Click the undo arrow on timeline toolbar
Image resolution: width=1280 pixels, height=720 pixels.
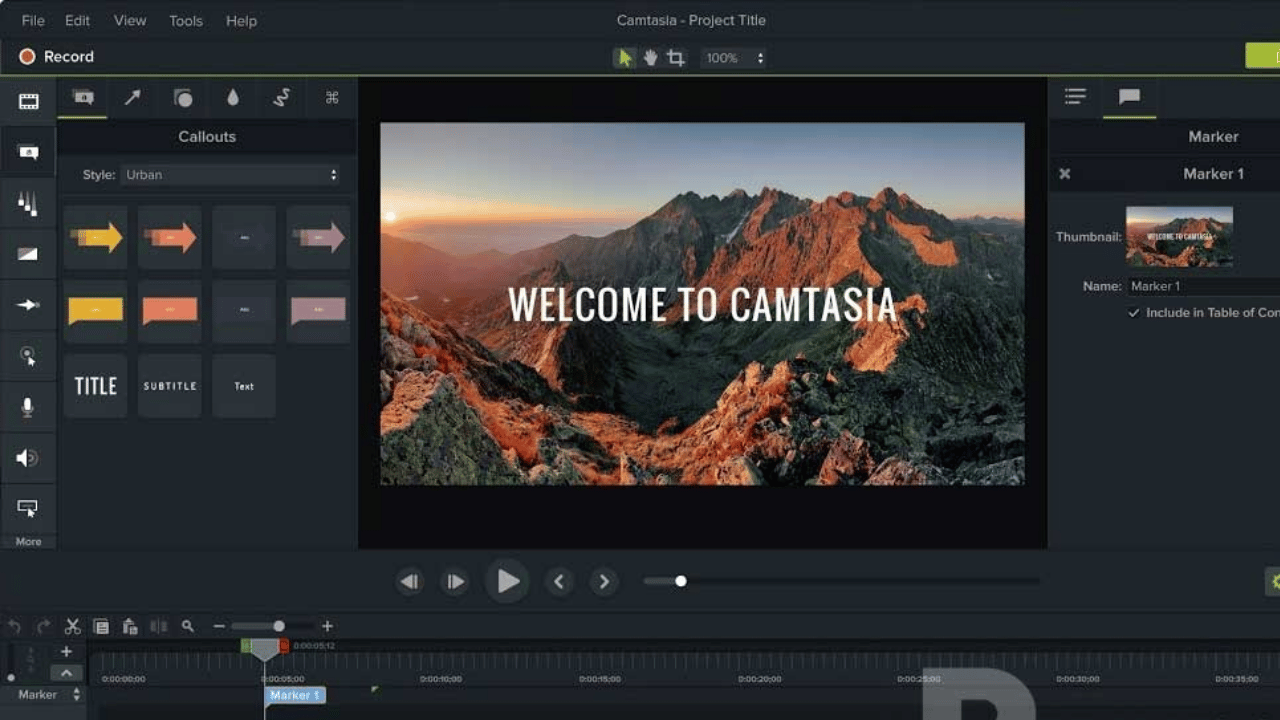point(14,627)
